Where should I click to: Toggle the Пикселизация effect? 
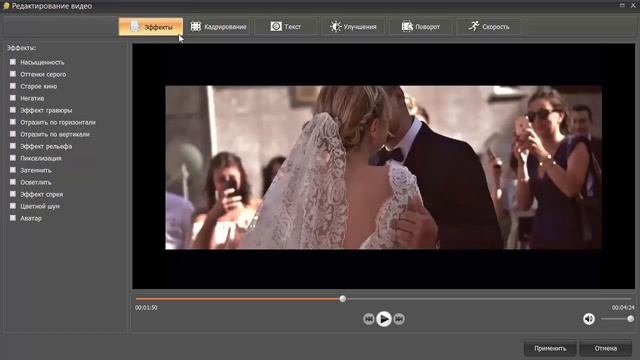tap(13, 158)
